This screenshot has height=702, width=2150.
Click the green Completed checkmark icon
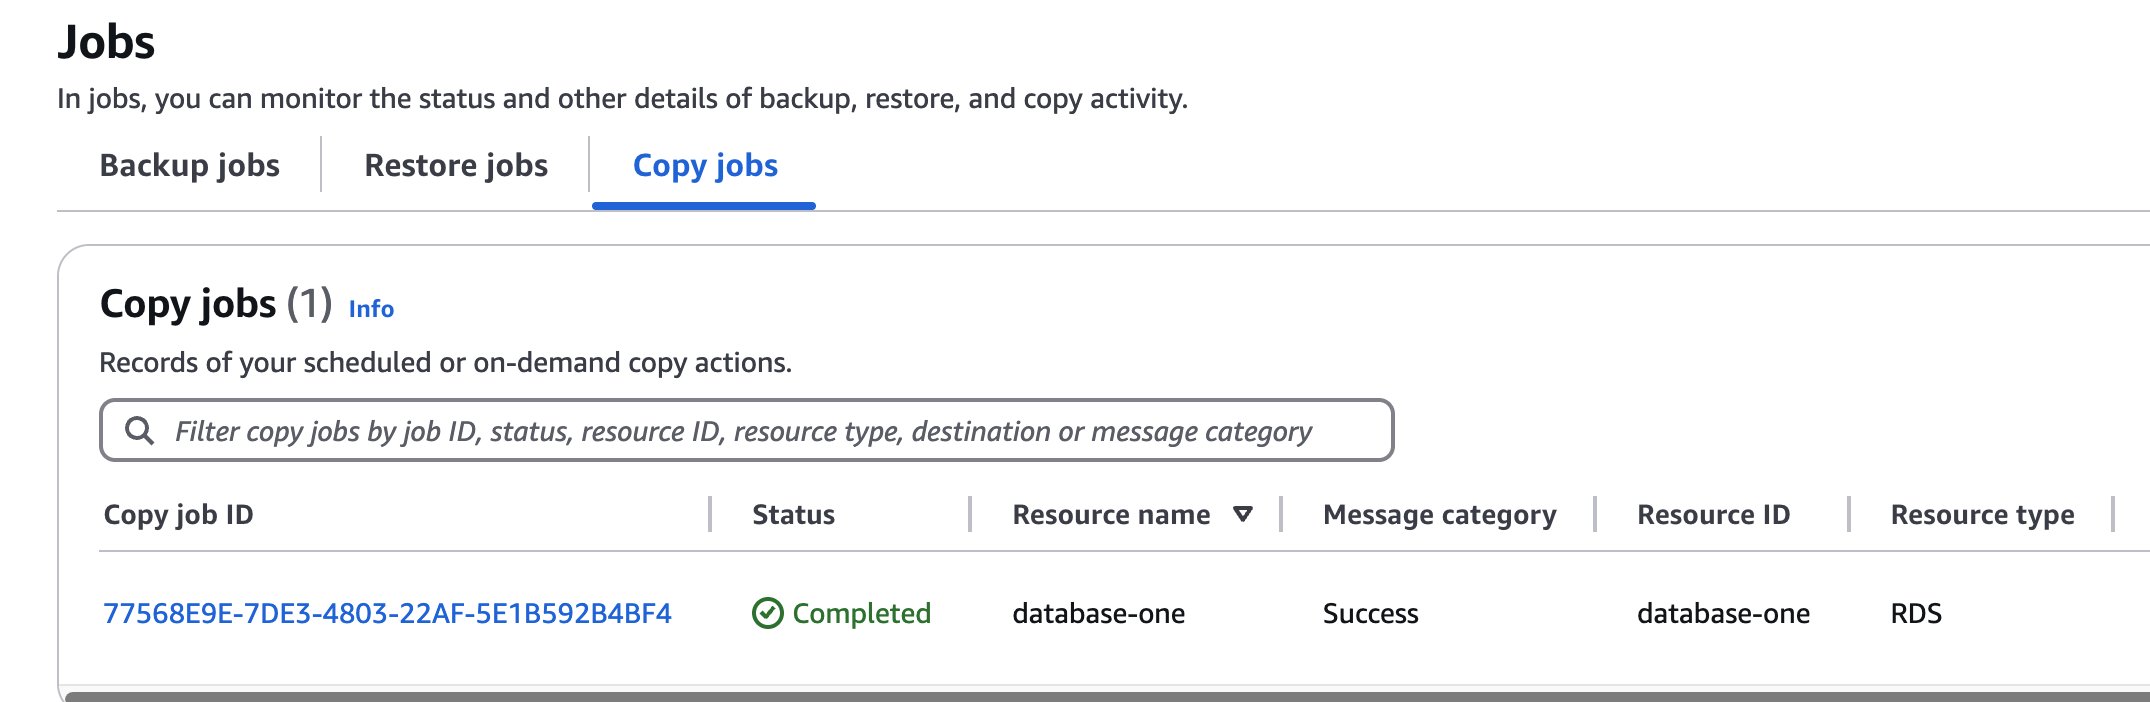click(x=767, y=613)
